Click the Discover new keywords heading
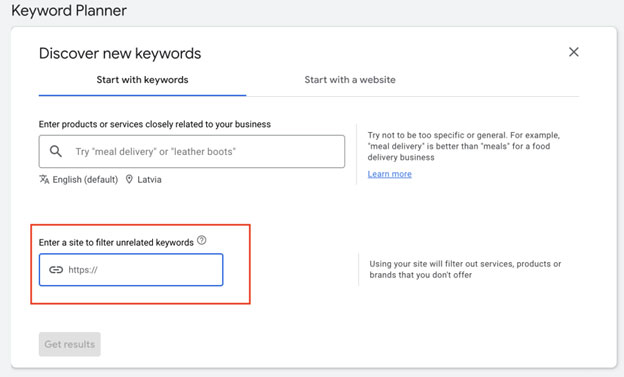624x377 pixels. pyautogui.click(x=120, y=53)
